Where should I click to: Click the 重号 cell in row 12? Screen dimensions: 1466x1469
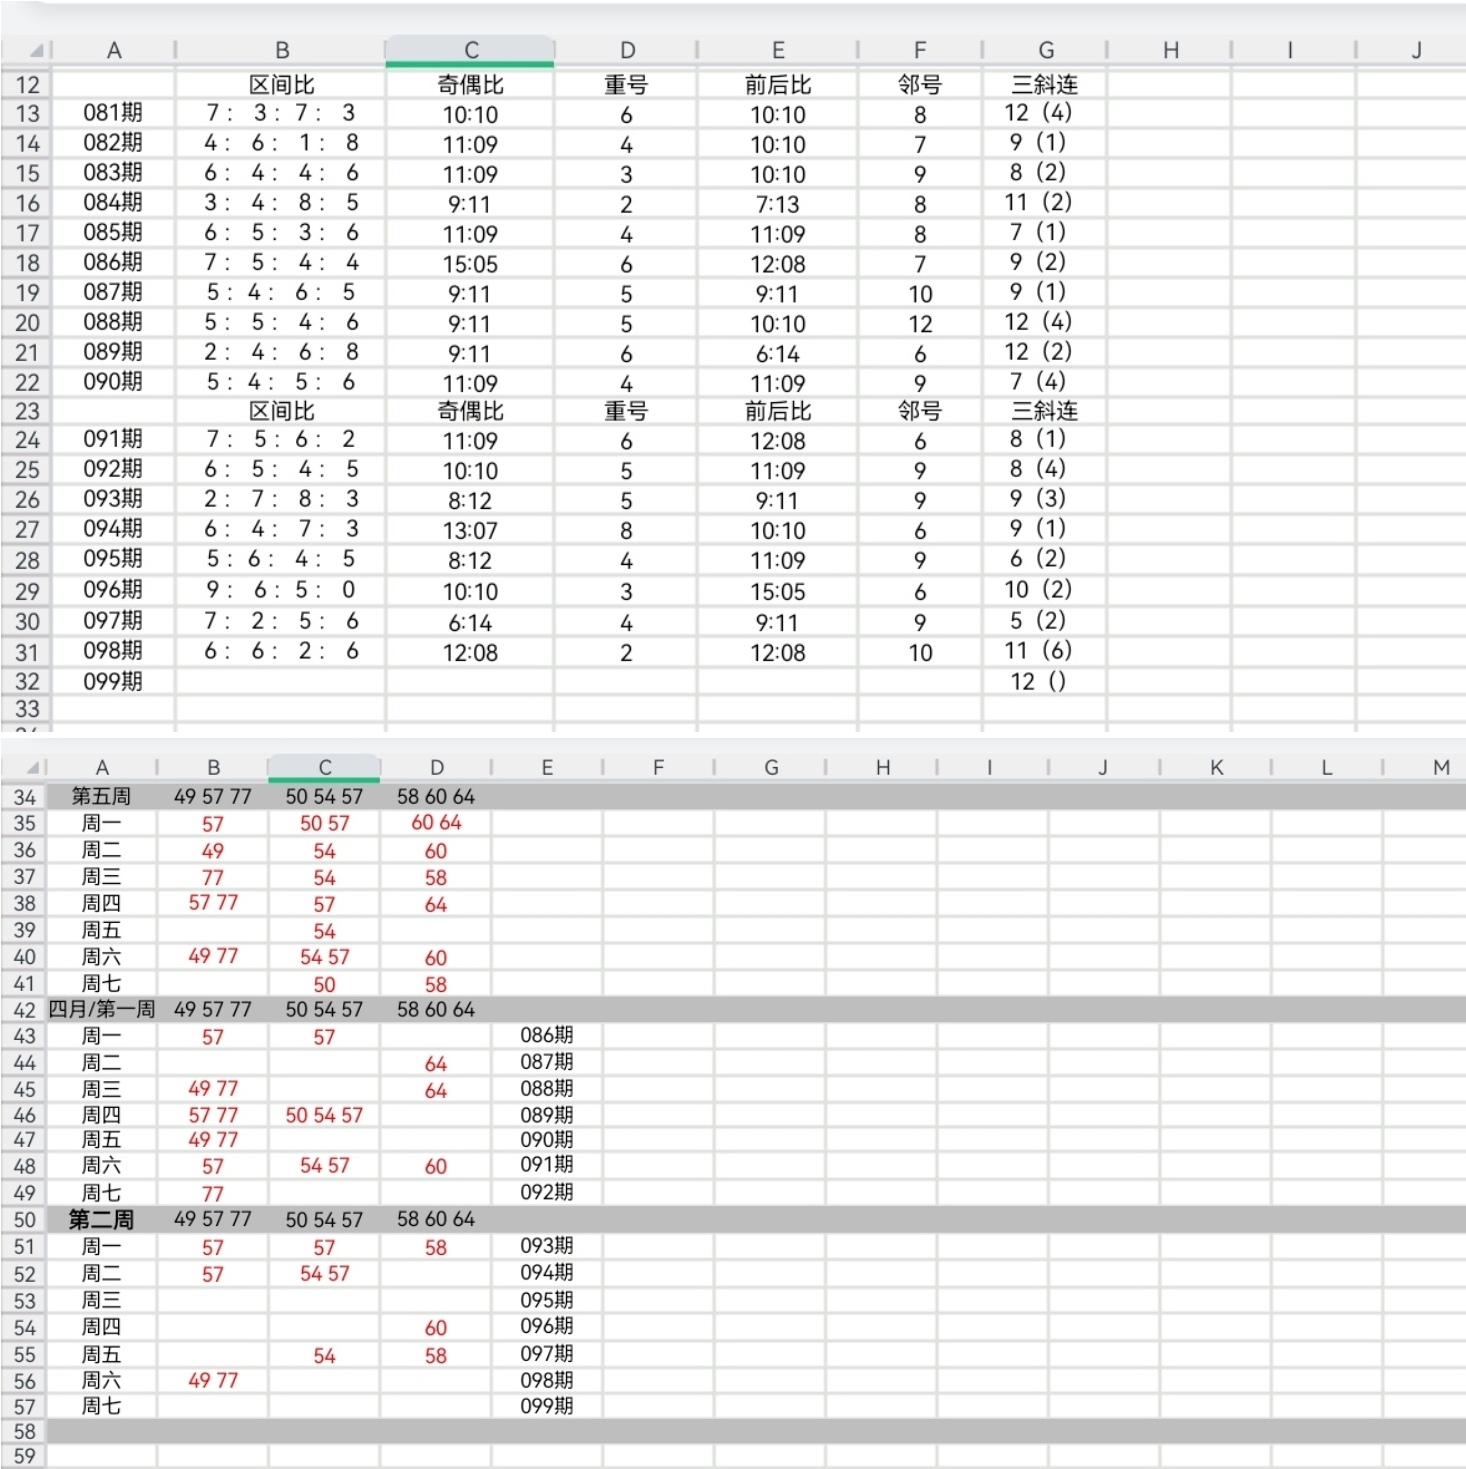[626, 85]
